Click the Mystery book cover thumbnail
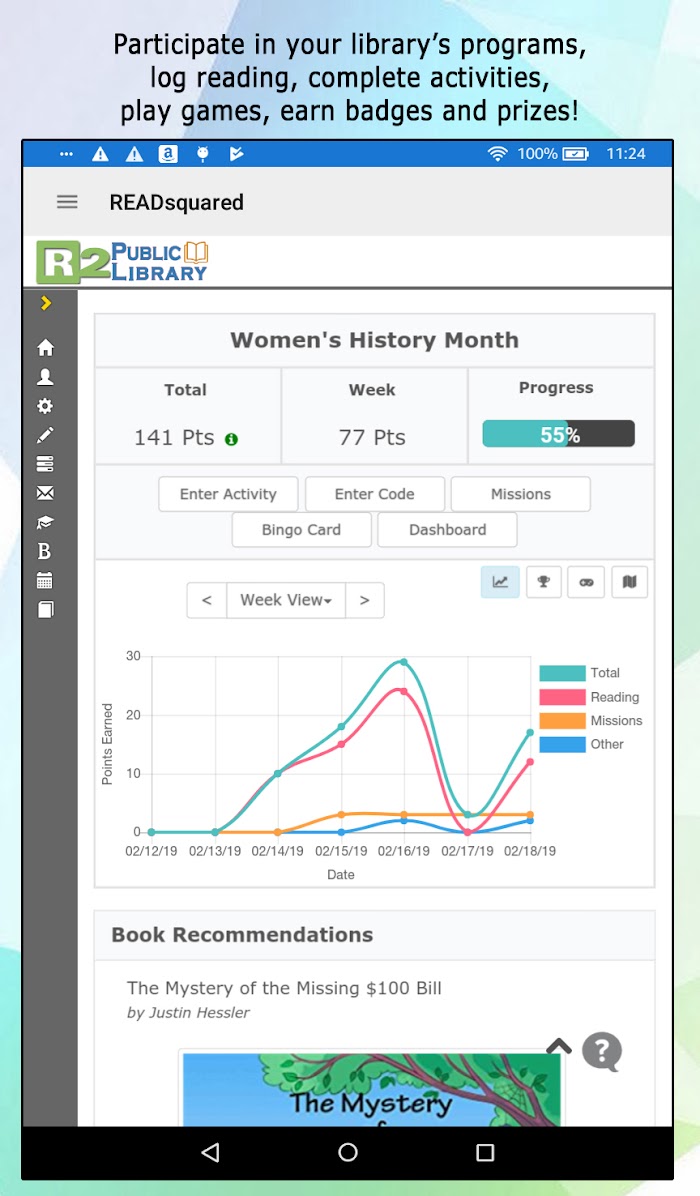 371,1089
